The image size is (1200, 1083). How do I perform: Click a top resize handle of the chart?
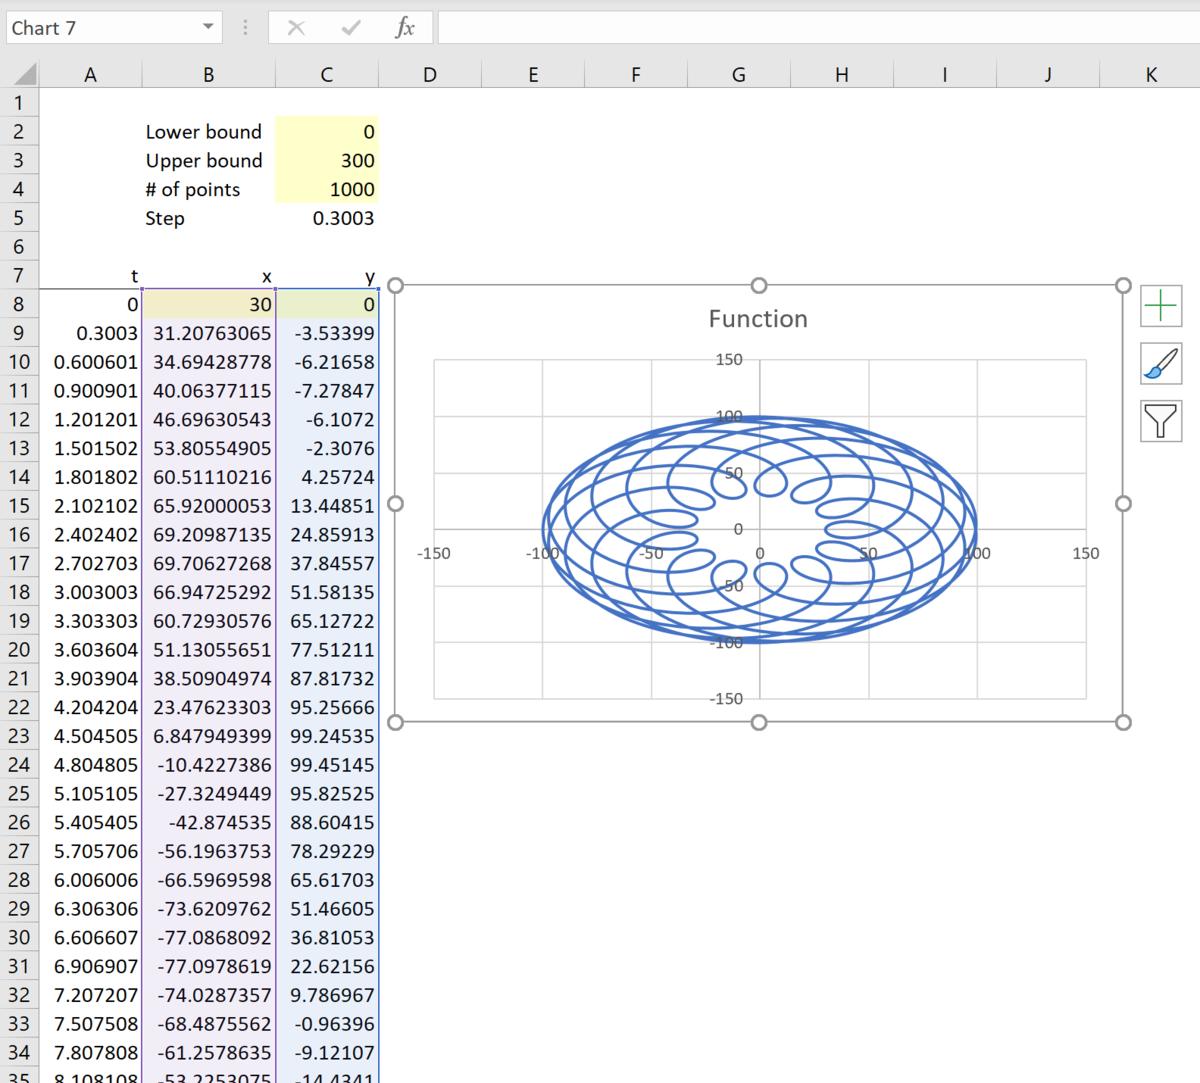pos(759,285)
